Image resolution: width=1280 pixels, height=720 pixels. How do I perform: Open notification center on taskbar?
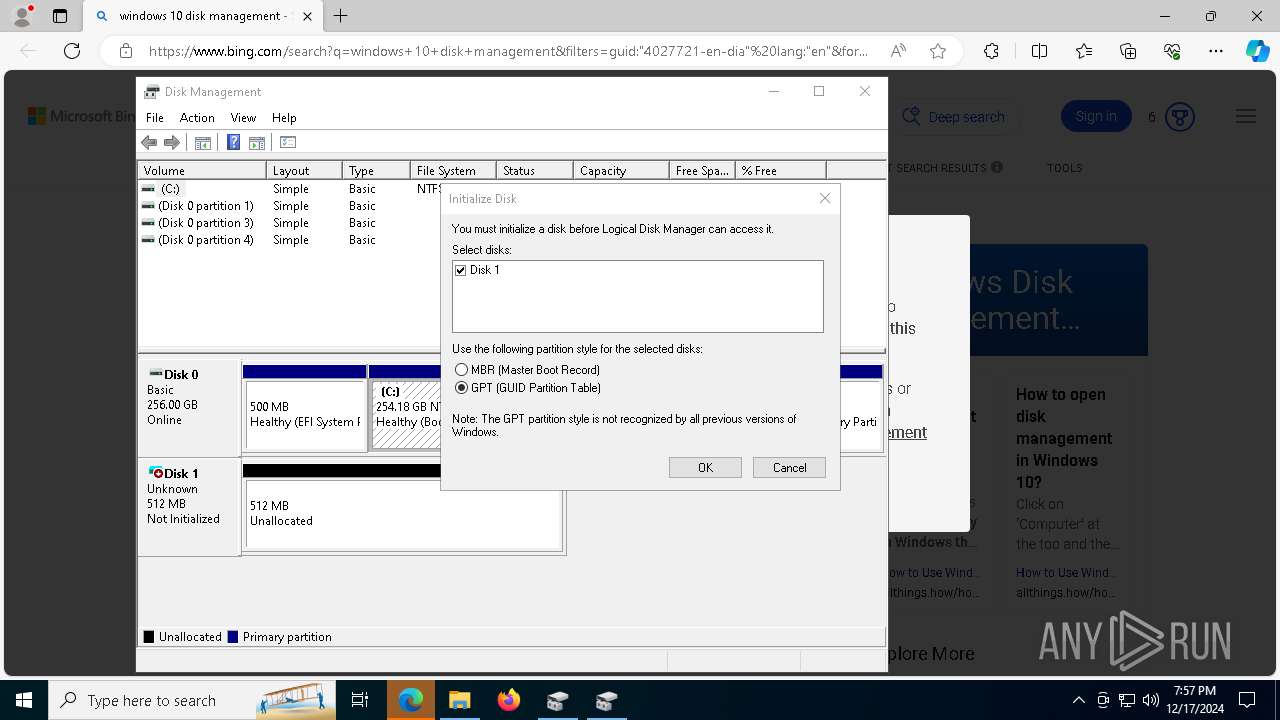pyautogui.click(x=1247, y=700)
